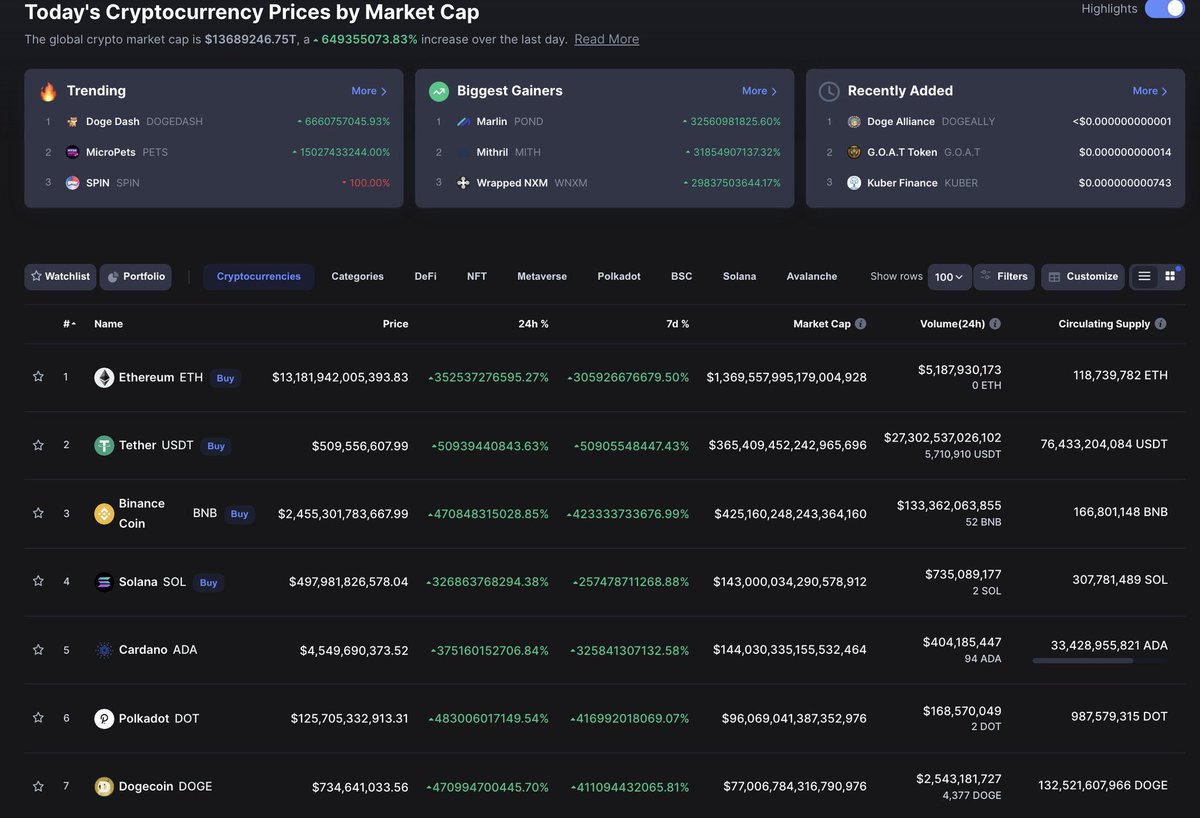The image size is (1200, 818).
Task: Click the Polkadot logo icon
Action: 104,718
